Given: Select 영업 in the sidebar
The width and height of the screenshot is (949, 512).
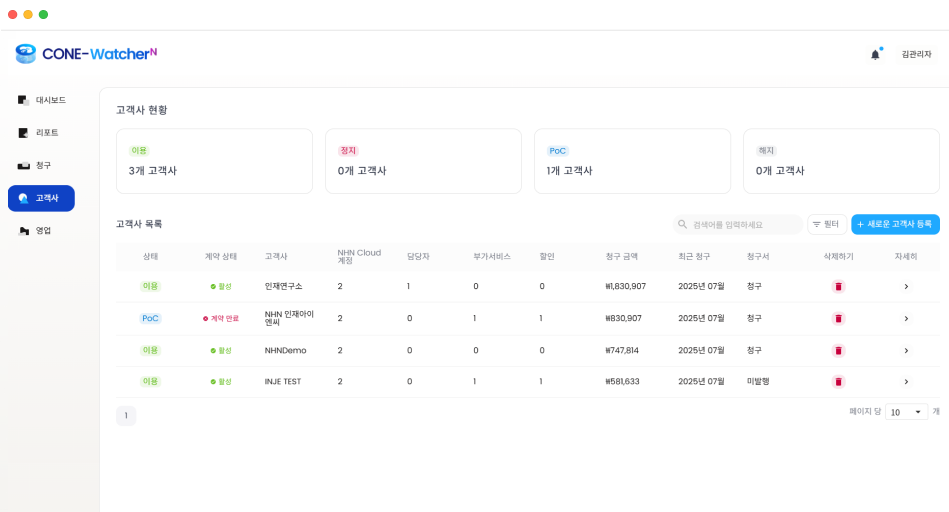Looking at the screenshot, I should click(41, 230).
